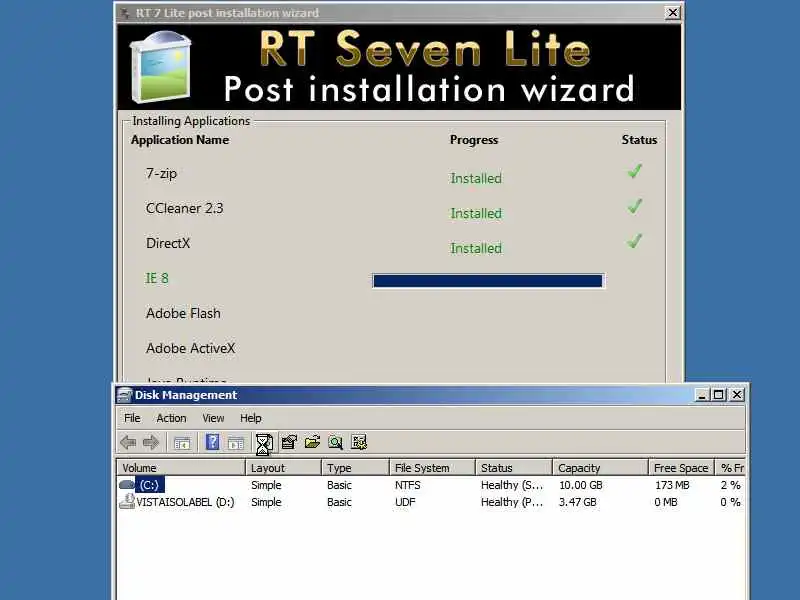Image resolution: width=800 pixels, height=600 pixels.
Task: Click the 7-zip application name
Action: [x=161, y=174]
